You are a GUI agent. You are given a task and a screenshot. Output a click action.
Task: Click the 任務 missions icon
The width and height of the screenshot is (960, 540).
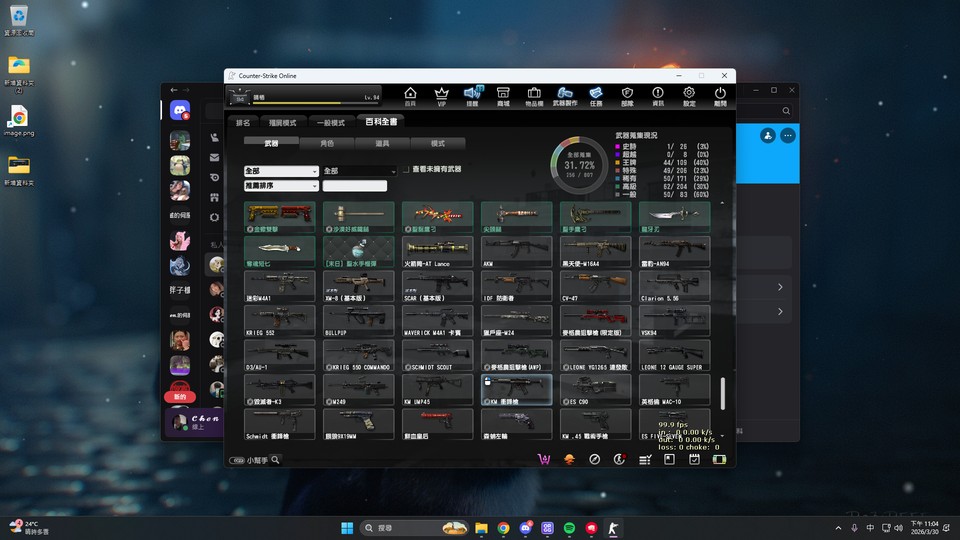596,95
